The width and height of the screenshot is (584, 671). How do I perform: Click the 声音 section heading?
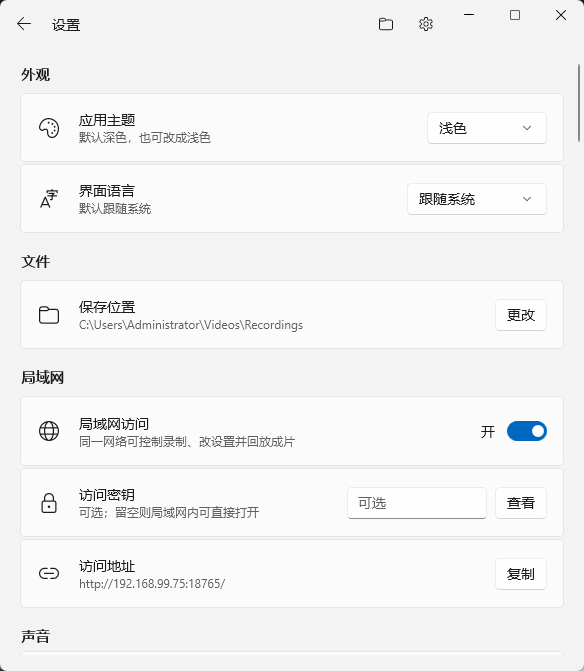pos(36,636)
